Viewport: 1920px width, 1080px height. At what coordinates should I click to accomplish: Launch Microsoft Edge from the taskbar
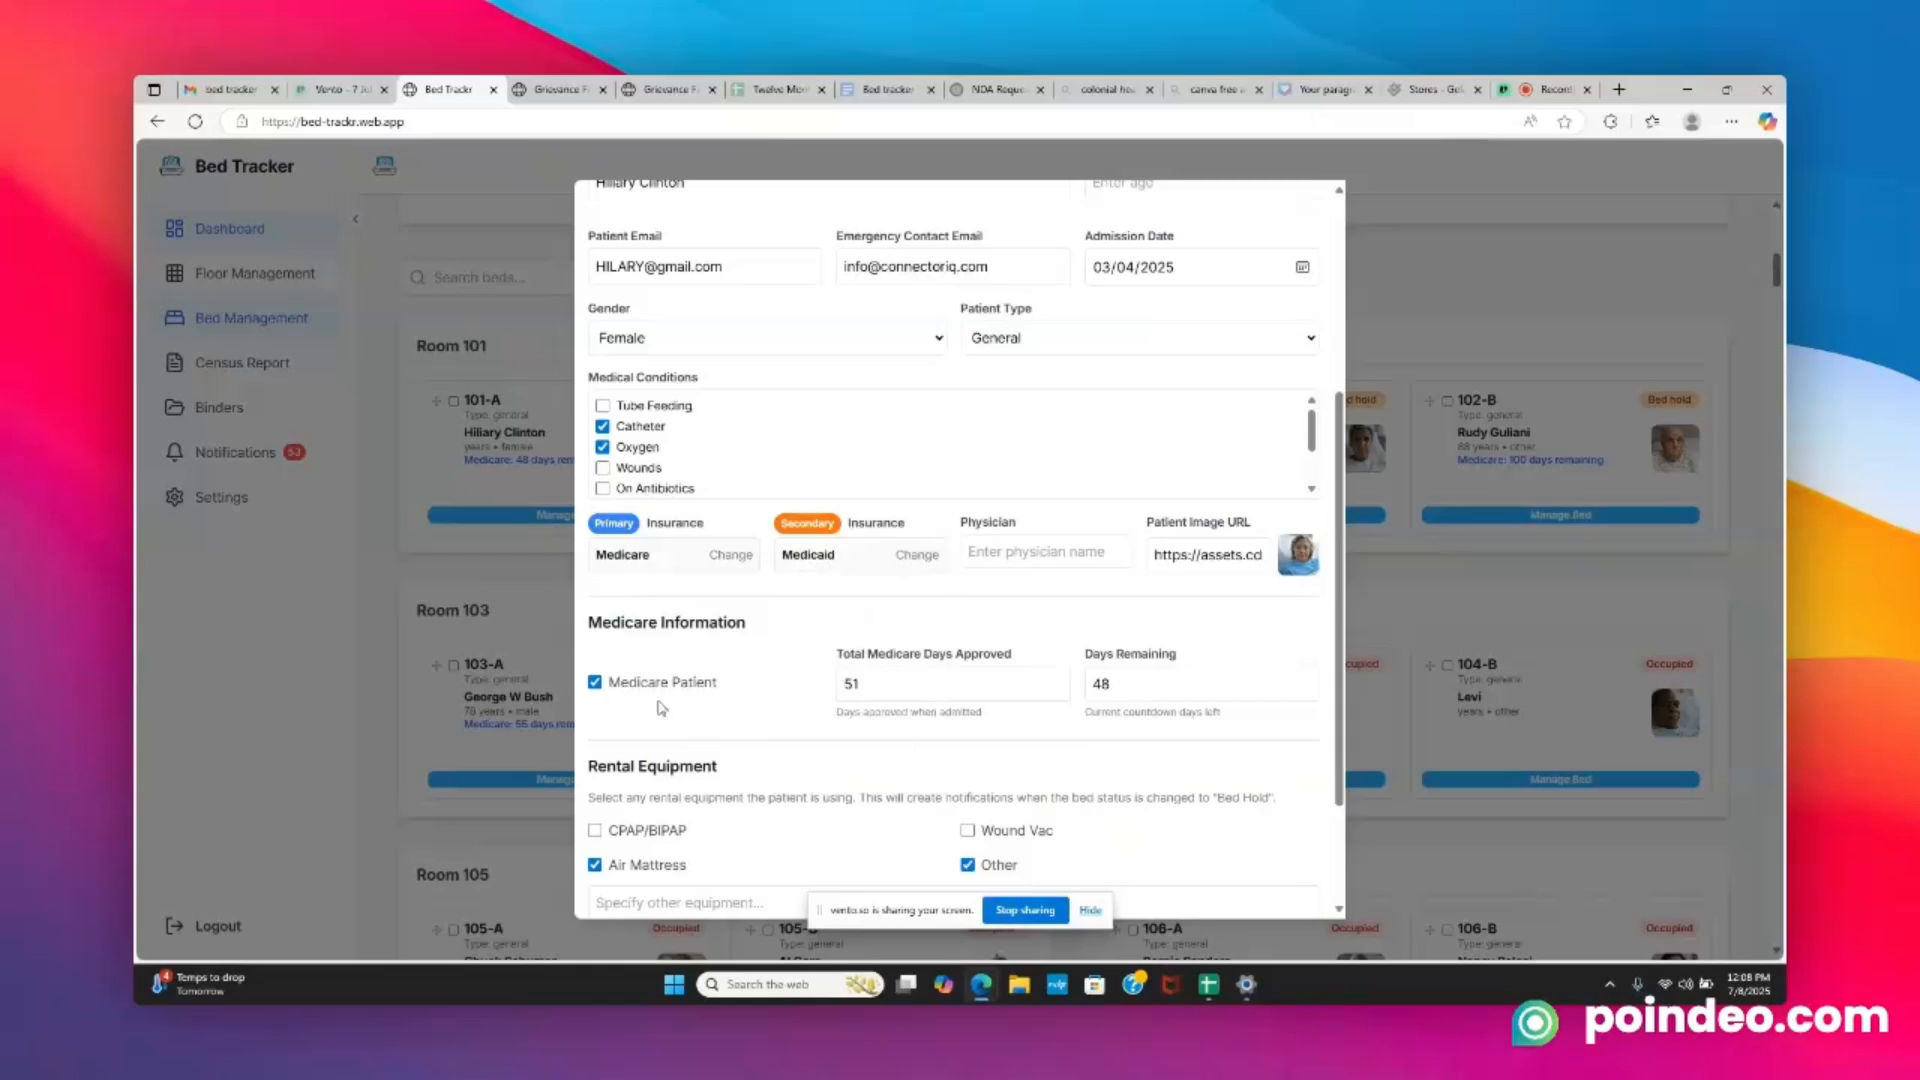(x=981, y=984)
